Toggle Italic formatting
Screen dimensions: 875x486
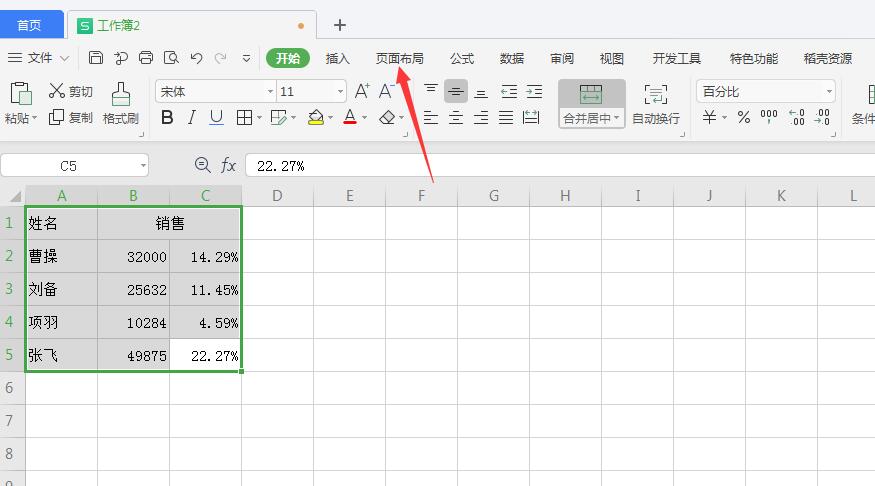point(191,117)
